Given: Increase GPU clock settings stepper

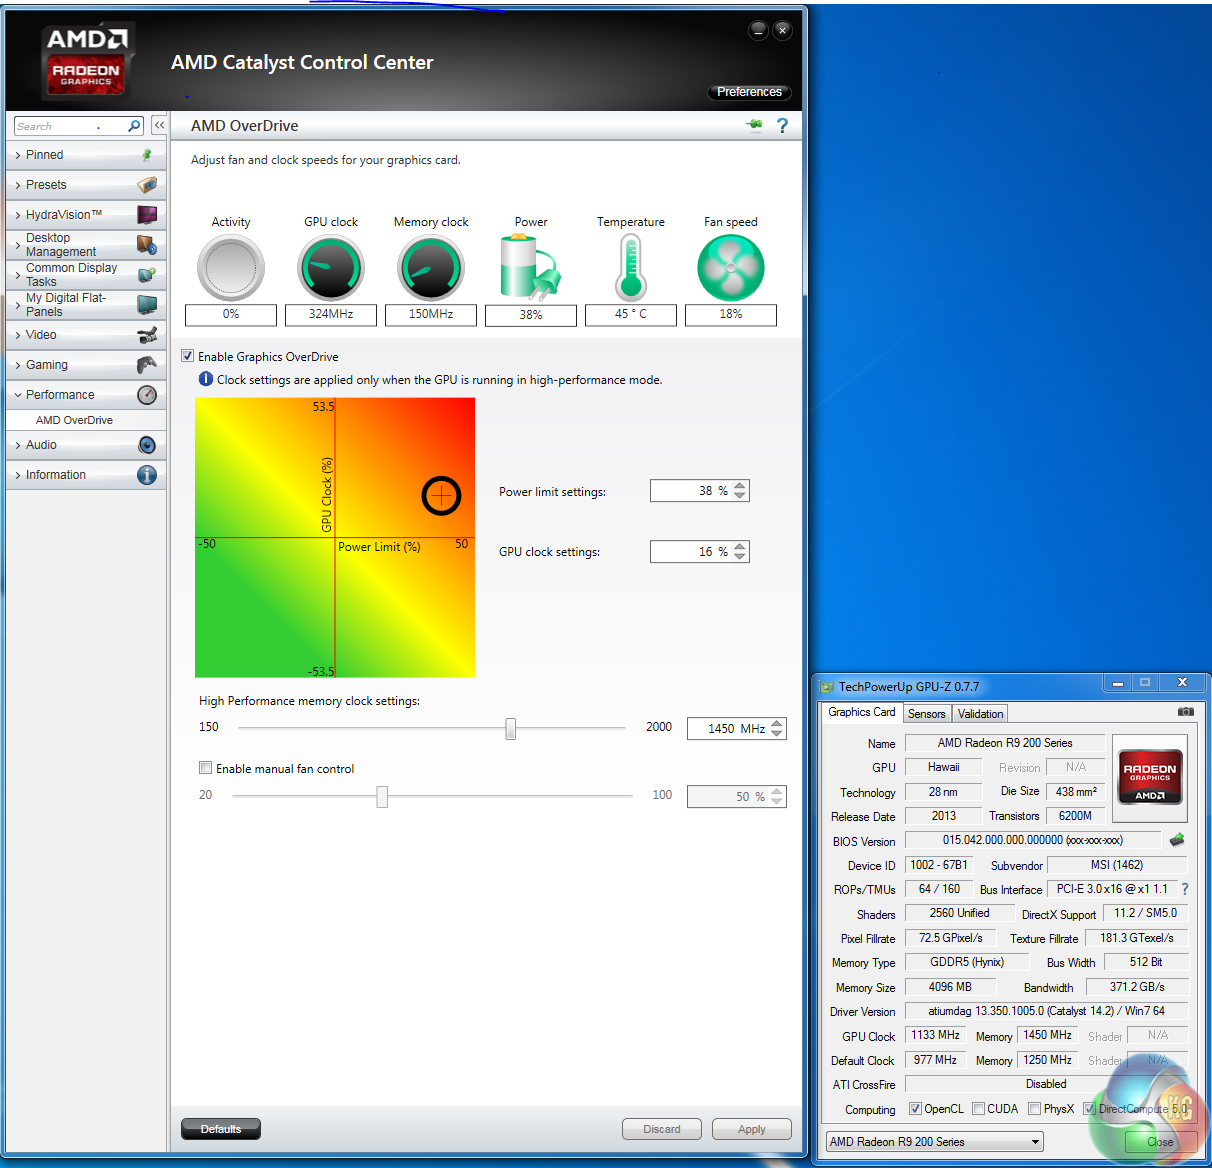Looking at the screenshot, I should [740, 547].
